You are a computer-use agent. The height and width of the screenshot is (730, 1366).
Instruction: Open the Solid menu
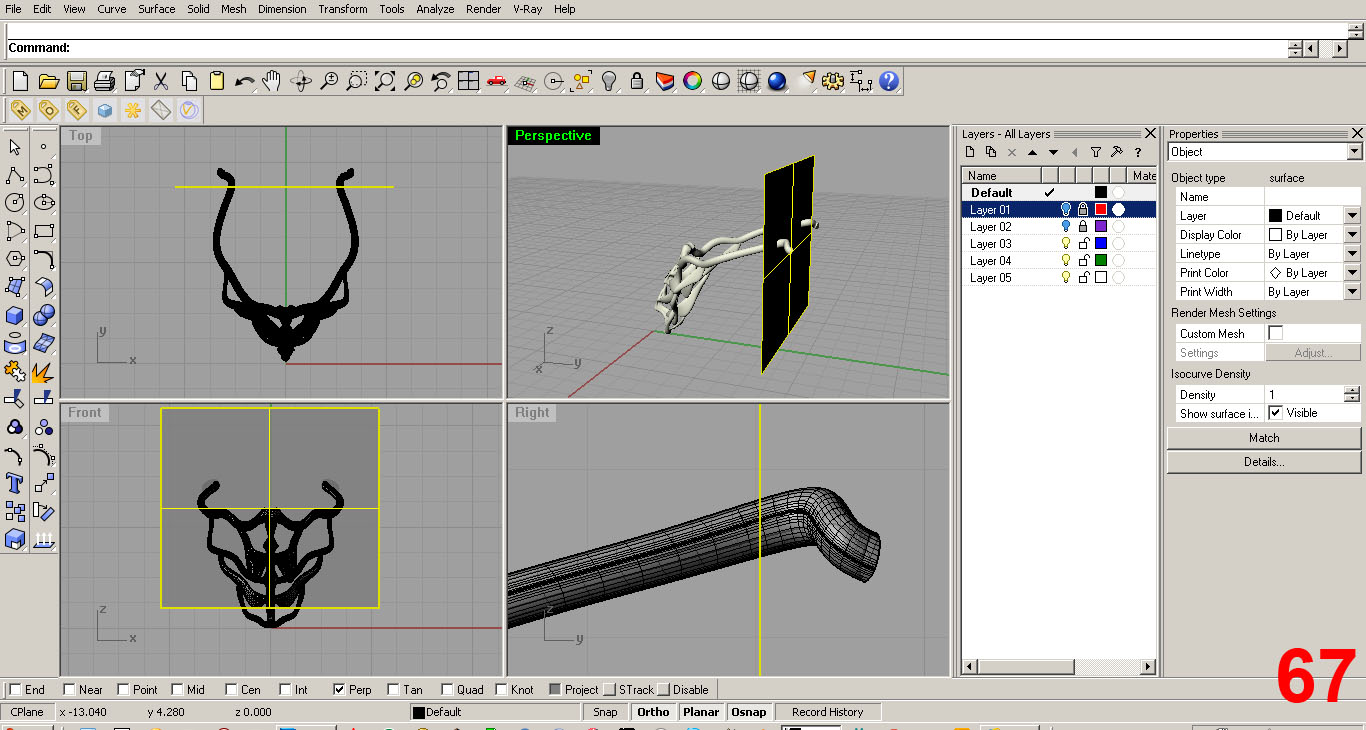(198, 9)
